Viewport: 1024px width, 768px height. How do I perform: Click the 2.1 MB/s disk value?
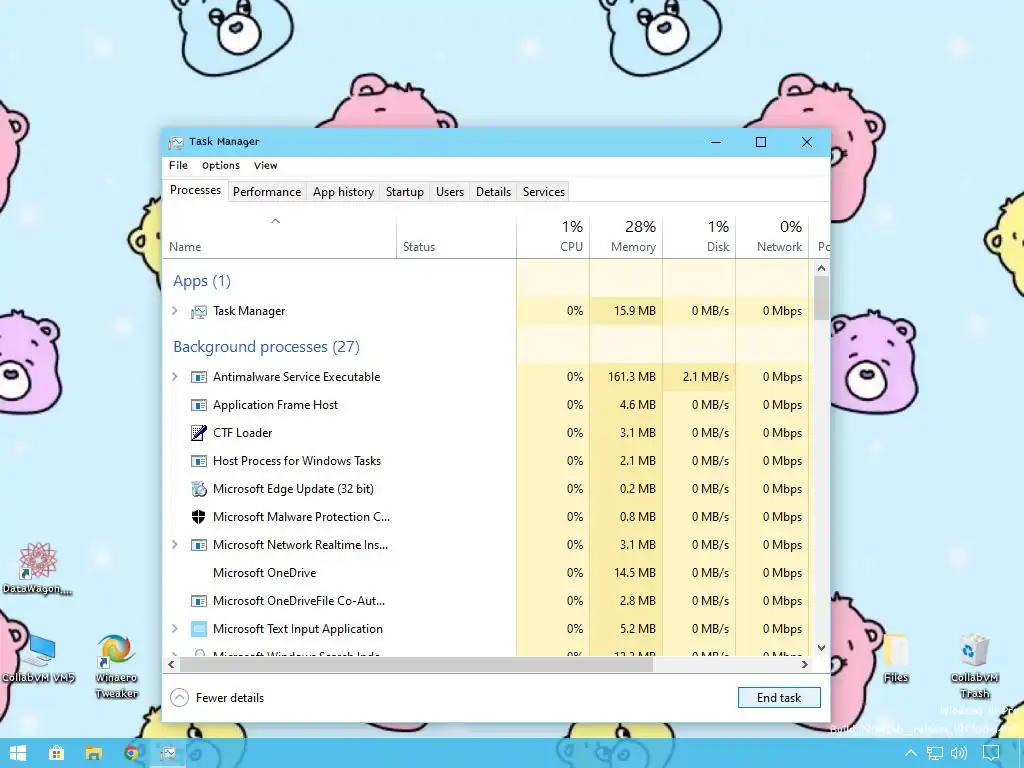(x=705, y=377)
